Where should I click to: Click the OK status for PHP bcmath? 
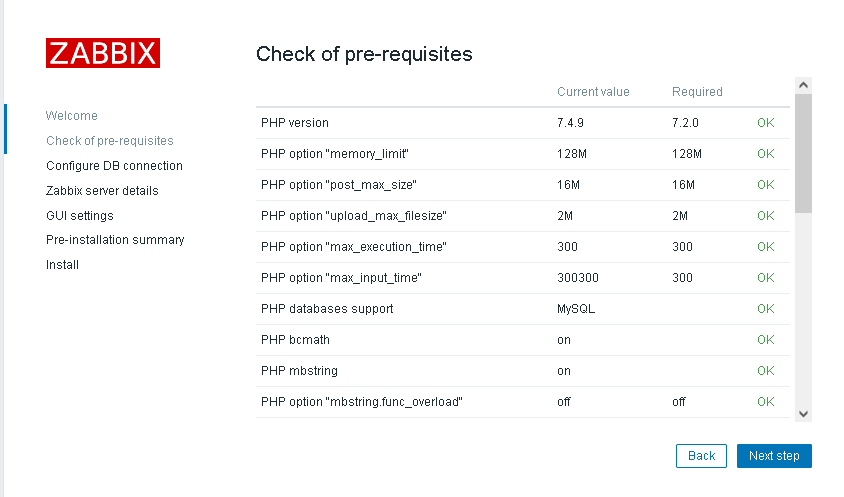click(x=765, y=340)
